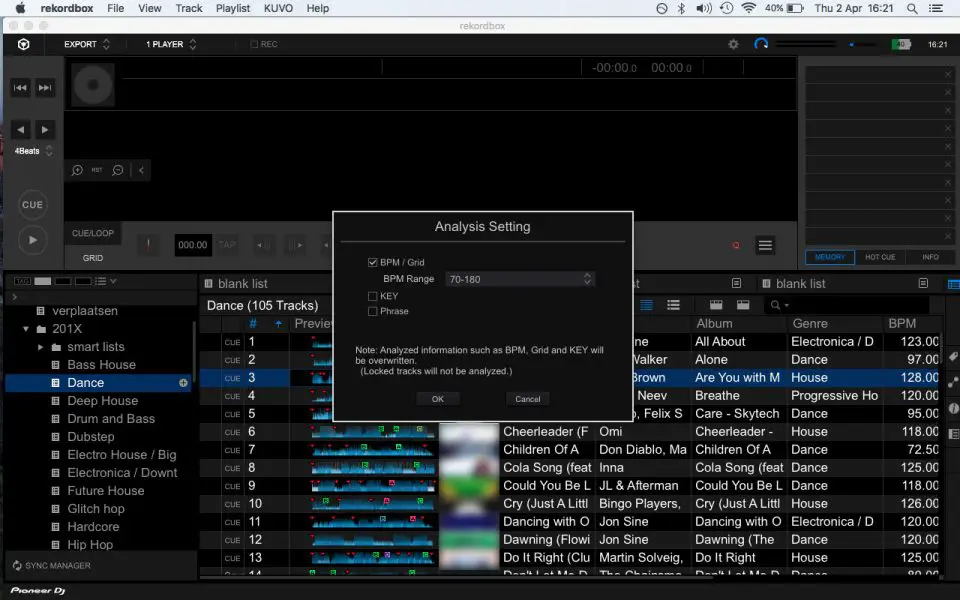Image resolution: width=960 pixels, height=600 pixels.
Task: Confirm analysis with OK button
Action: coord(438,399)
